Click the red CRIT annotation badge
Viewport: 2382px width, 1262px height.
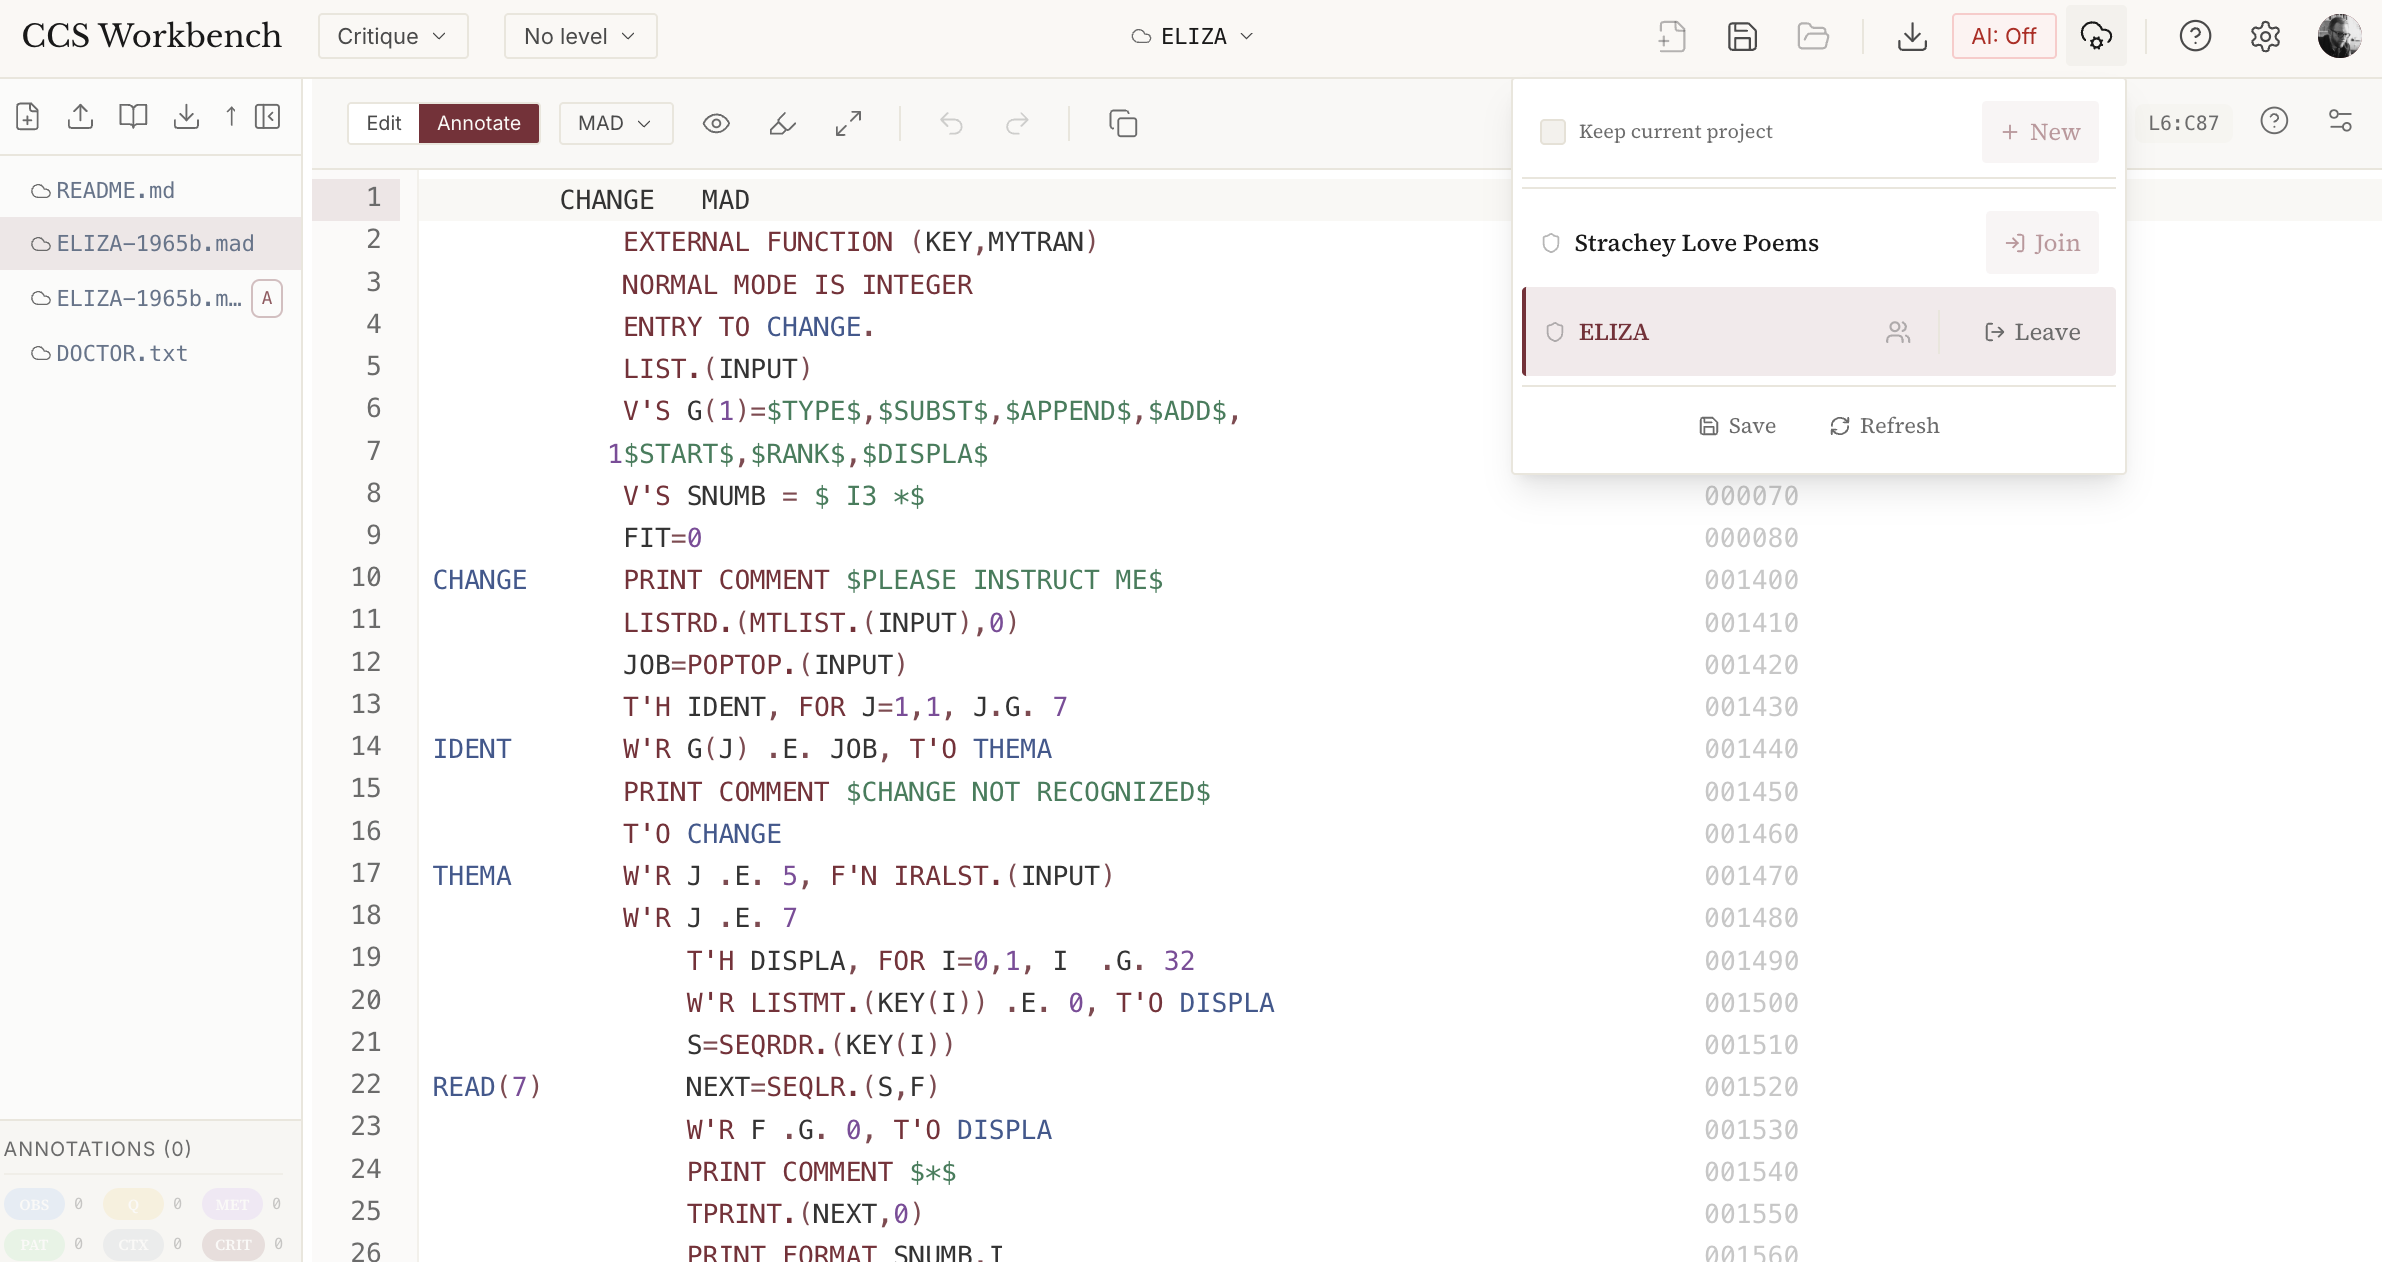coord(233,1244)
